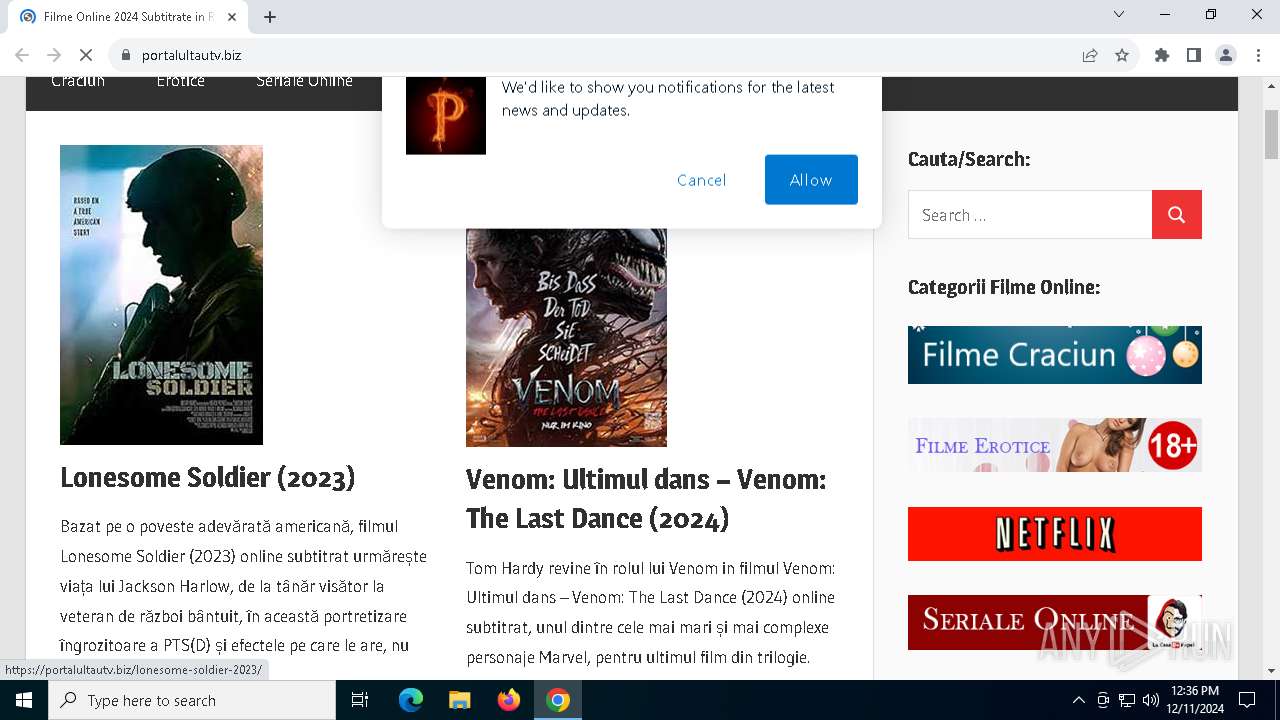Open the Netflix category banner
The image size is (1280, 720).
click(x=1055, y=534)
